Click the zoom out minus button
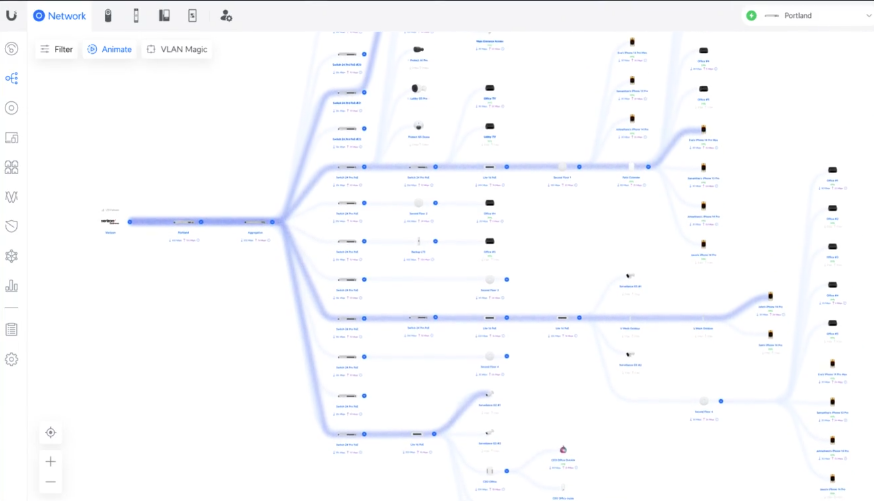Image resolution: width=874 pixels, height=501 pixels. click(x=51, y=482)
